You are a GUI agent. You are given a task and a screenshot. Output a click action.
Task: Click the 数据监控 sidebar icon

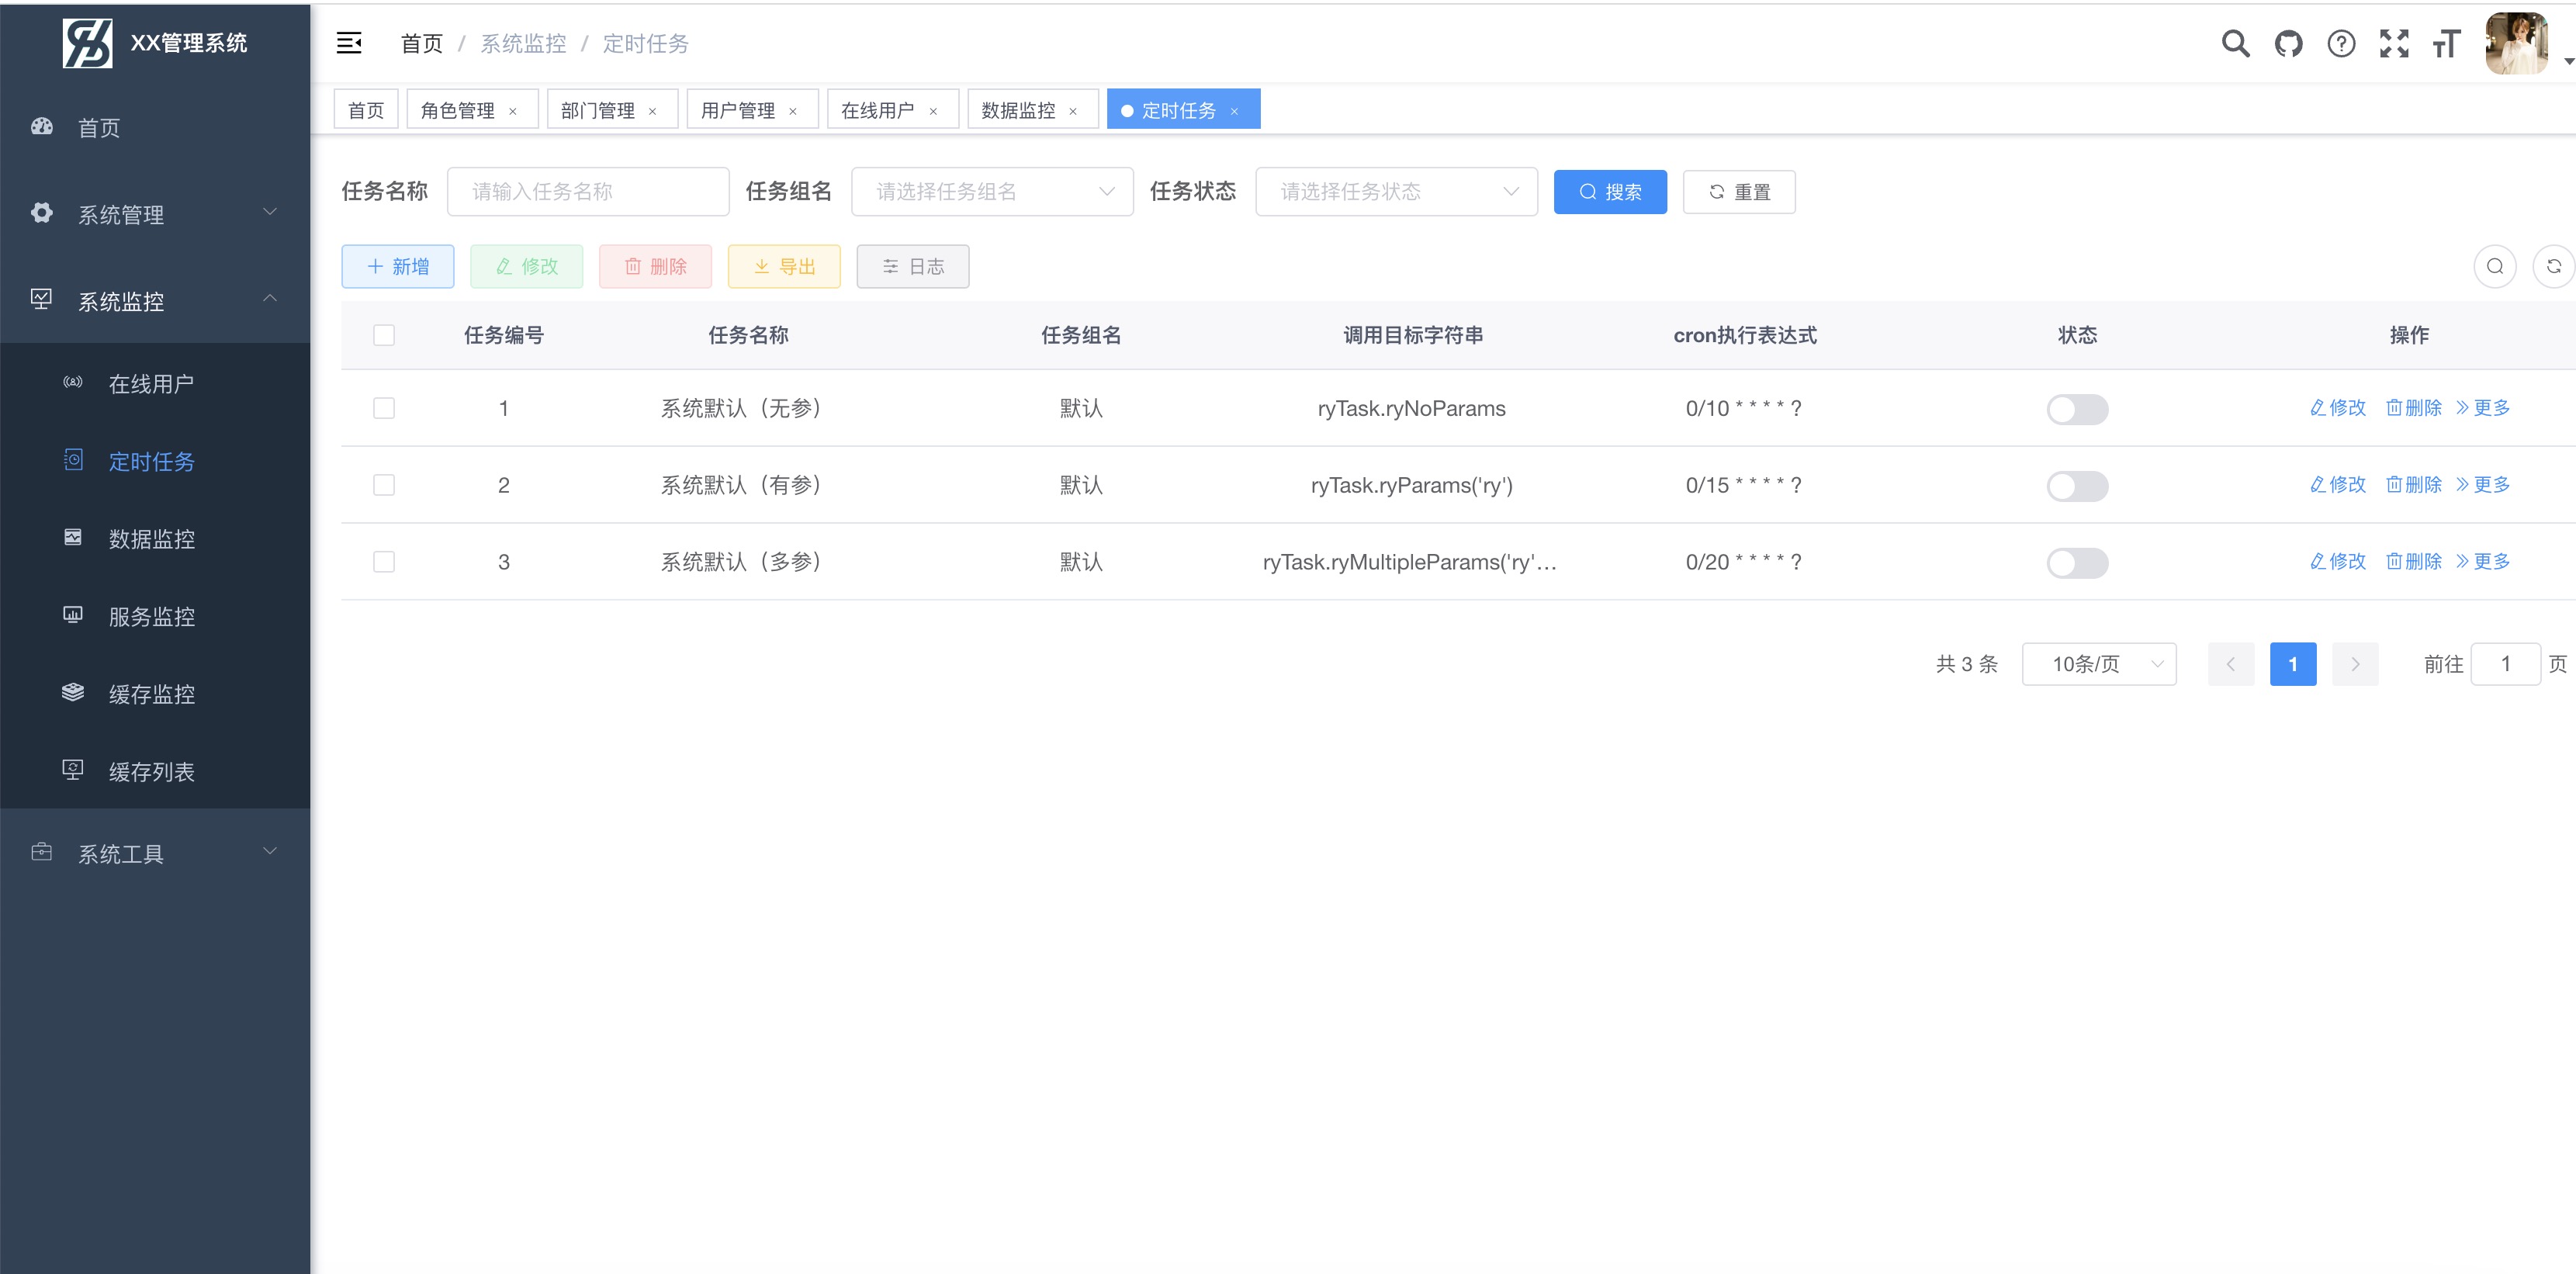point(73,537)
